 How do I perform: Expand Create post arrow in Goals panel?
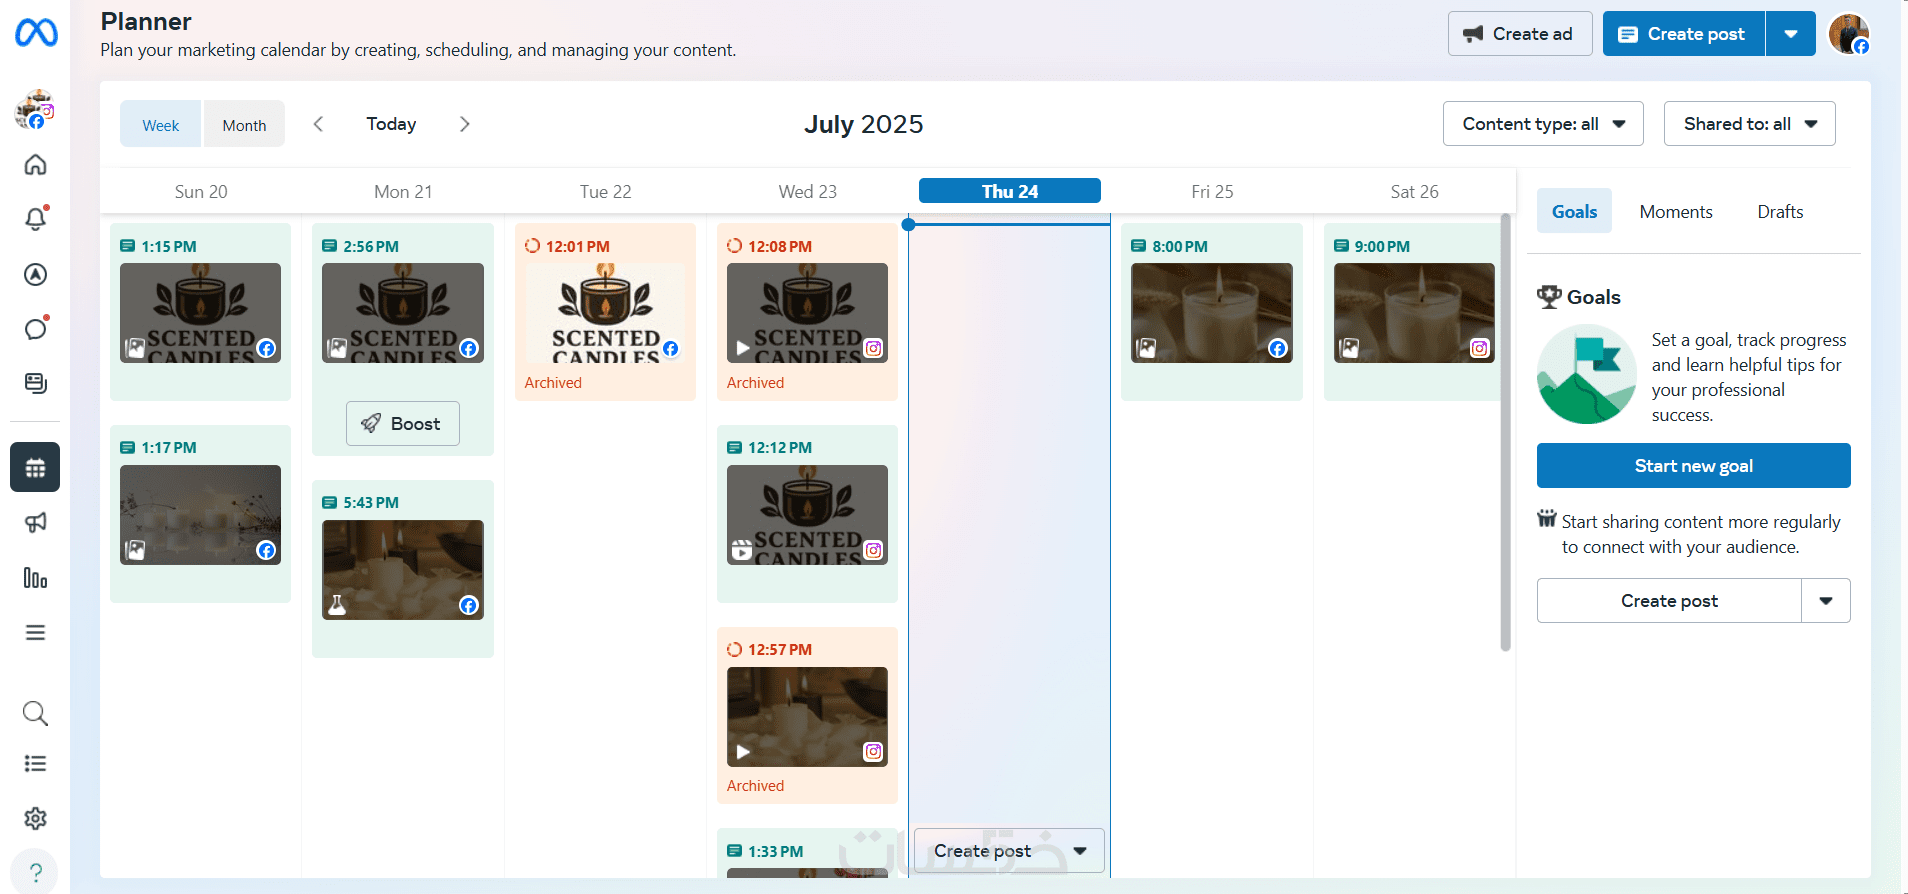point(1826,601)
